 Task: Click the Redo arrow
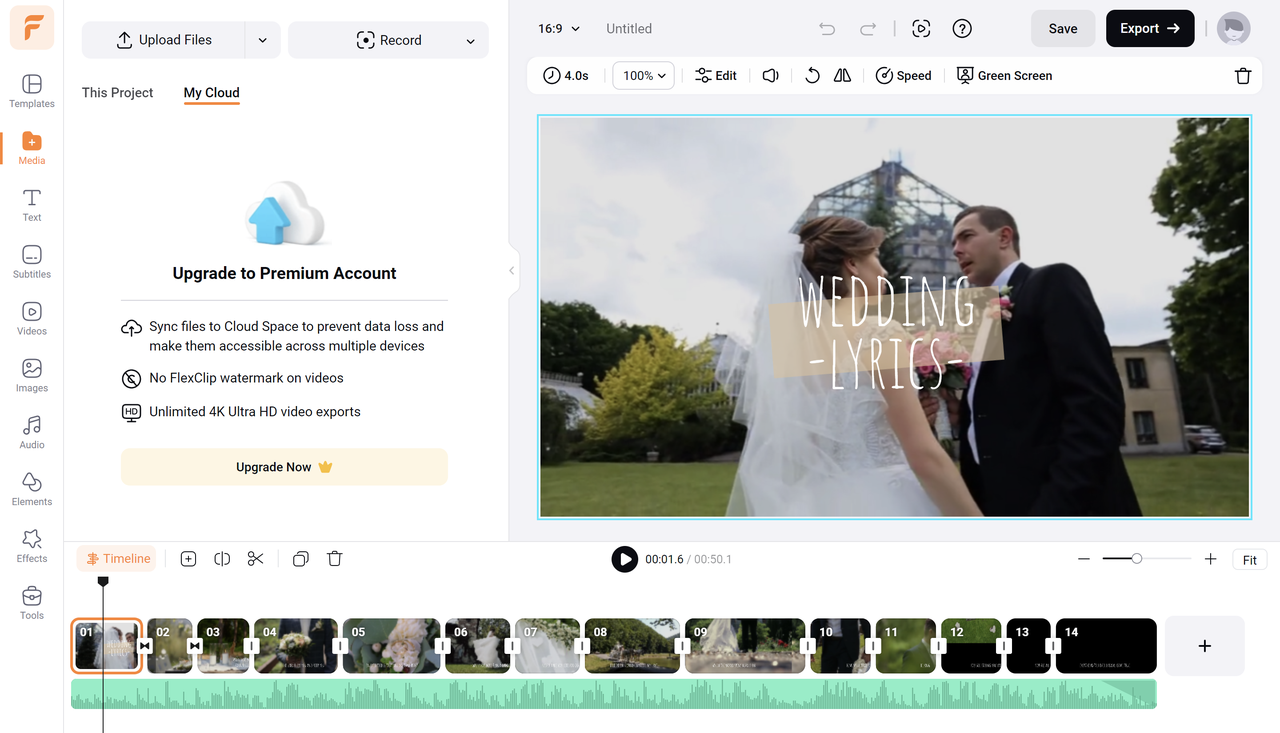(x=868, y=29)
